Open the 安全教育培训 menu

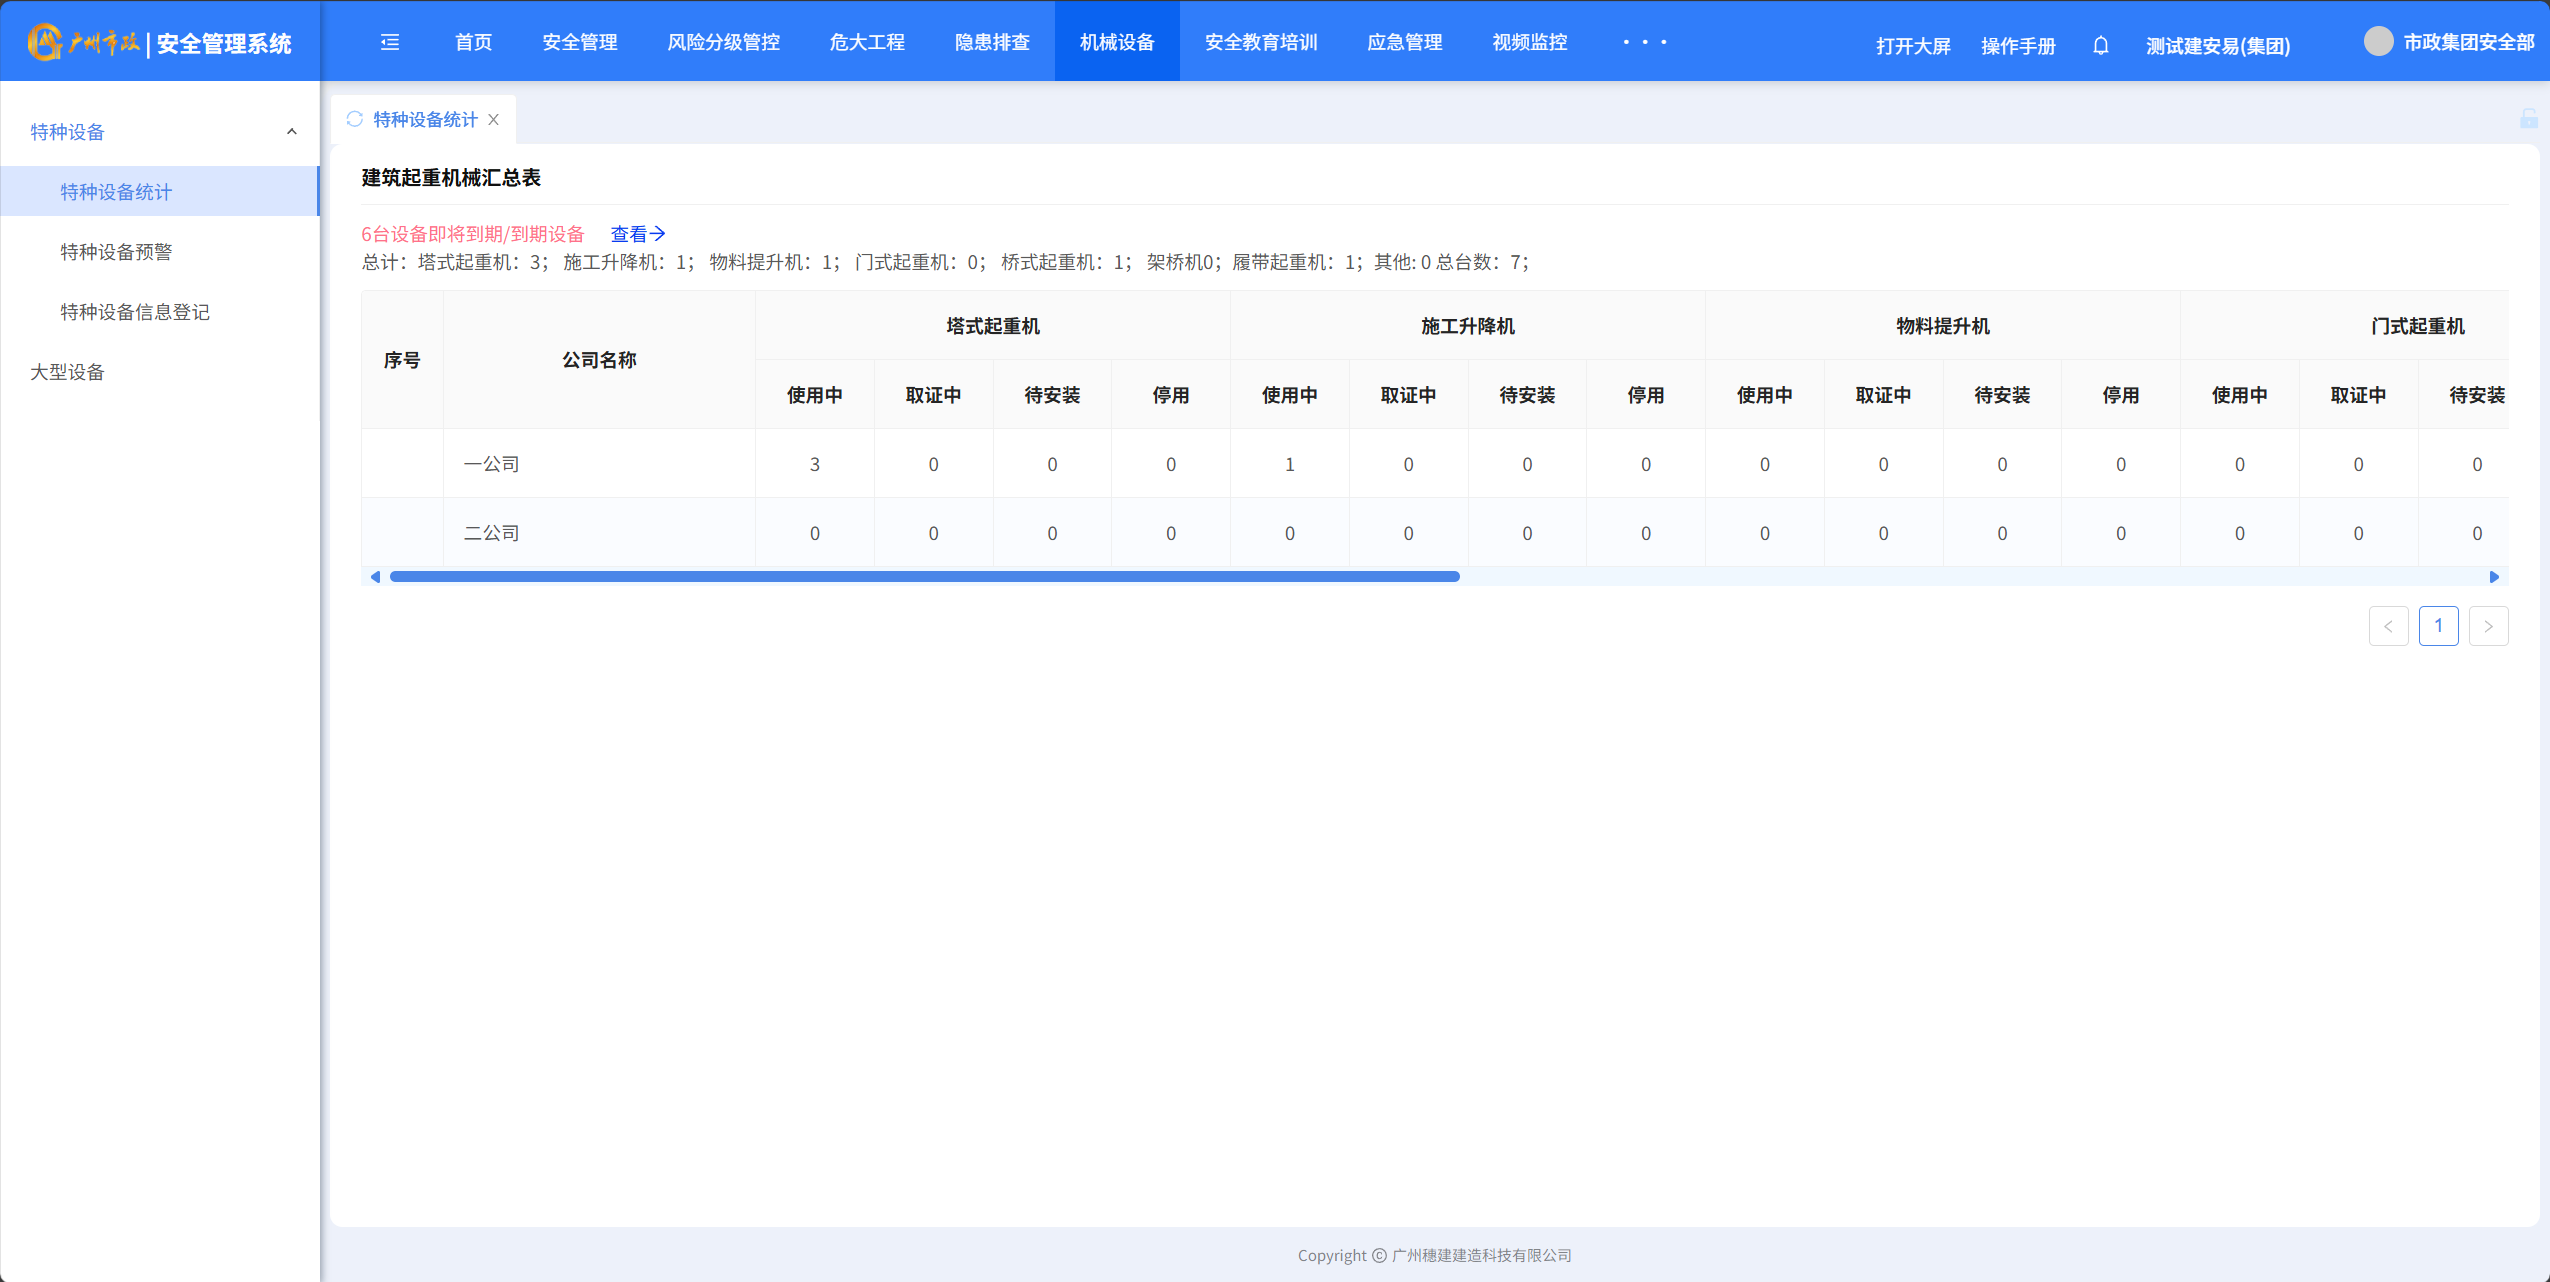point(1260,42)
